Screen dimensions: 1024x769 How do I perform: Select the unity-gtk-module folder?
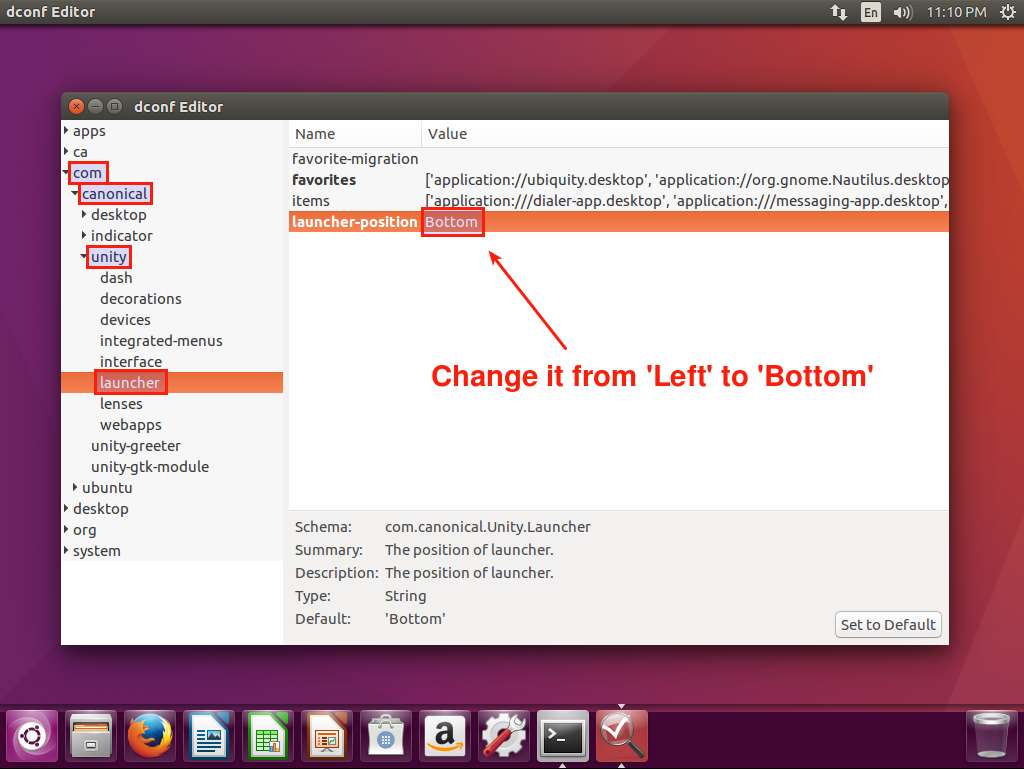(150, 466)
